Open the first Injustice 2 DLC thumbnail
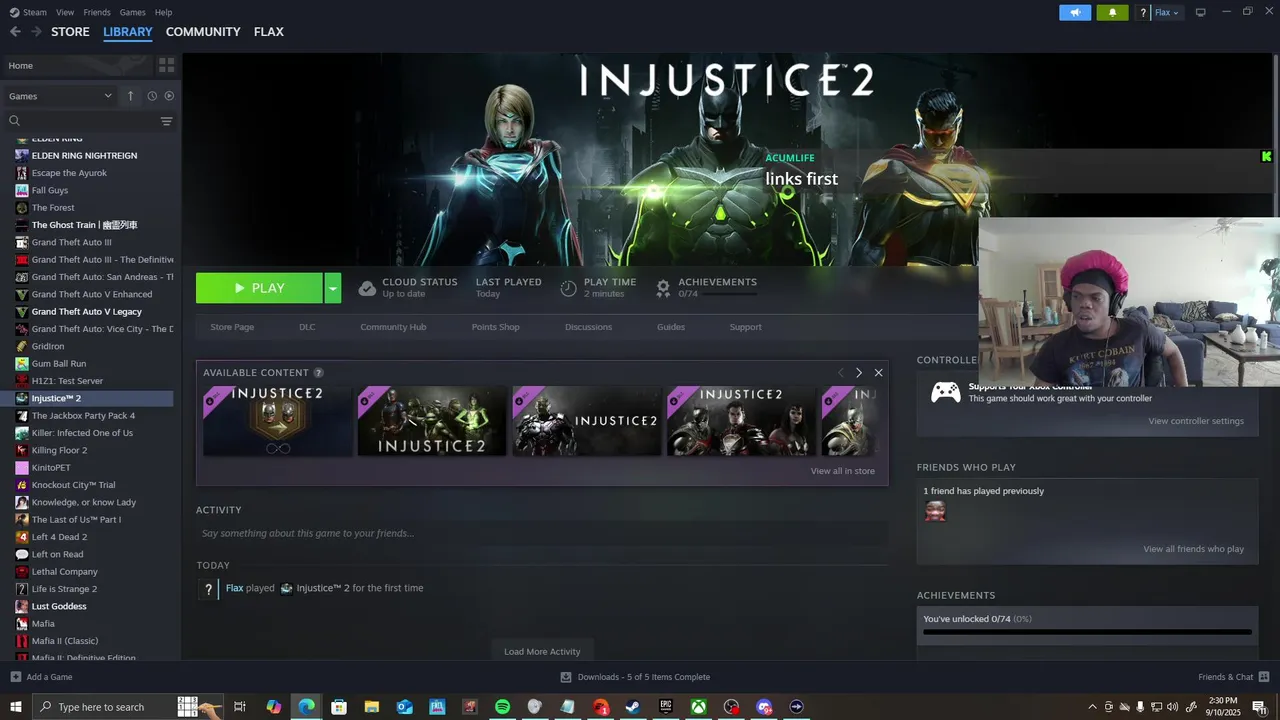 coord(278,421)
